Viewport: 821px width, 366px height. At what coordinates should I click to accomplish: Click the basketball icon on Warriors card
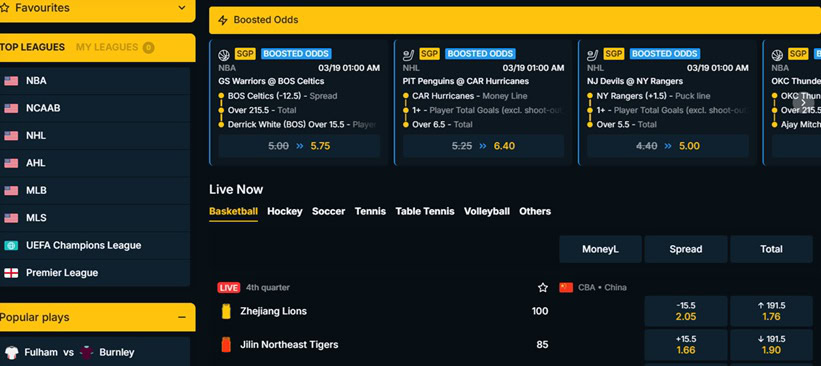(x=224, y=54)
